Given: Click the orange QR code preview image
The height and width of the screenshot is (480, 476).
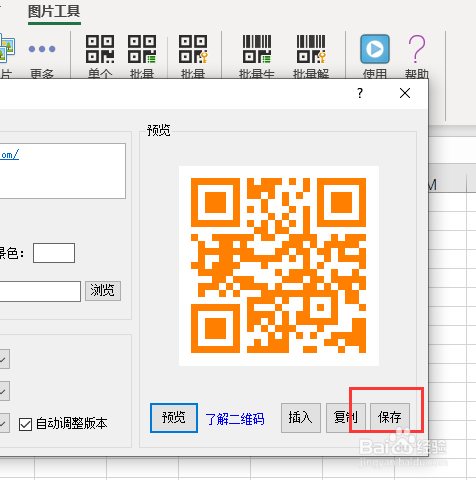Looking at the screenshot, I should coord(279,266).
